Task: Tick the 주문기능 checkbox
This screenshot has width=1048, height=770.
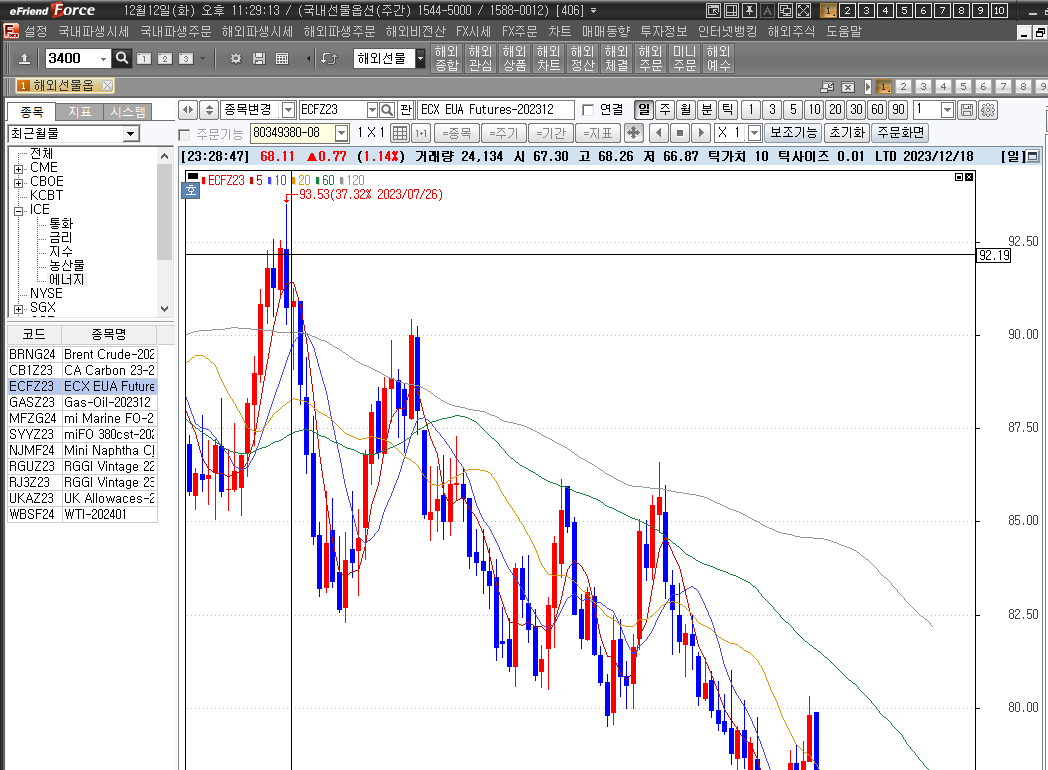Action: (184, 134)
